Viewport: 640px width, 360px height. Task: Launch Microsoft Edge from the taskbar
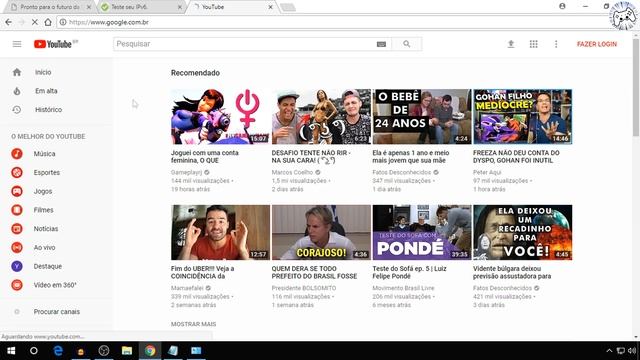coord(58,351)
